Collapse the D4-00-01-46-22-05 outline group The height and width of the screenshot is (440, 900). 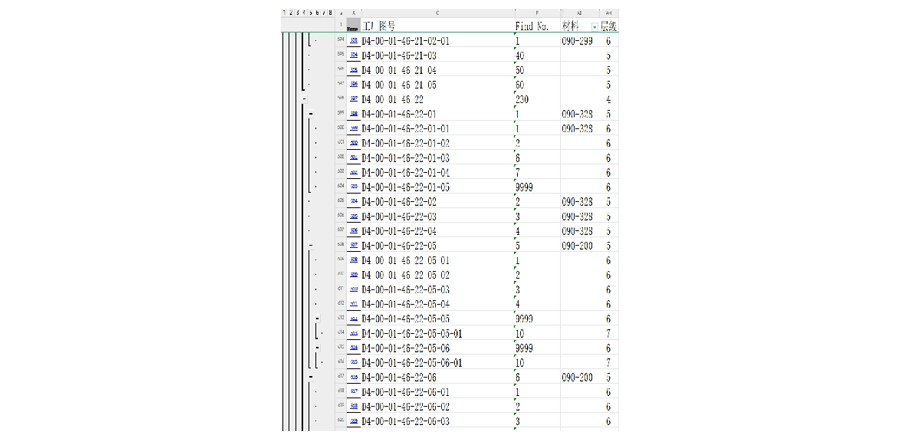click(x=311, y=245)
